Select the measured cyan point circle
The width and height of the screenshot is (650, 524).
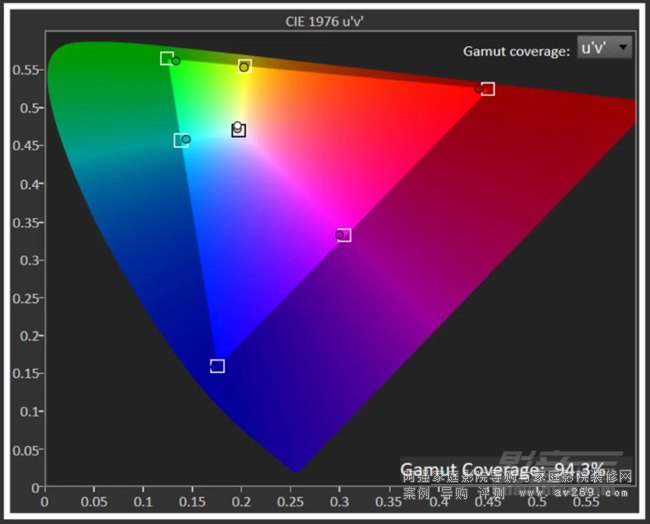[186, 140]
